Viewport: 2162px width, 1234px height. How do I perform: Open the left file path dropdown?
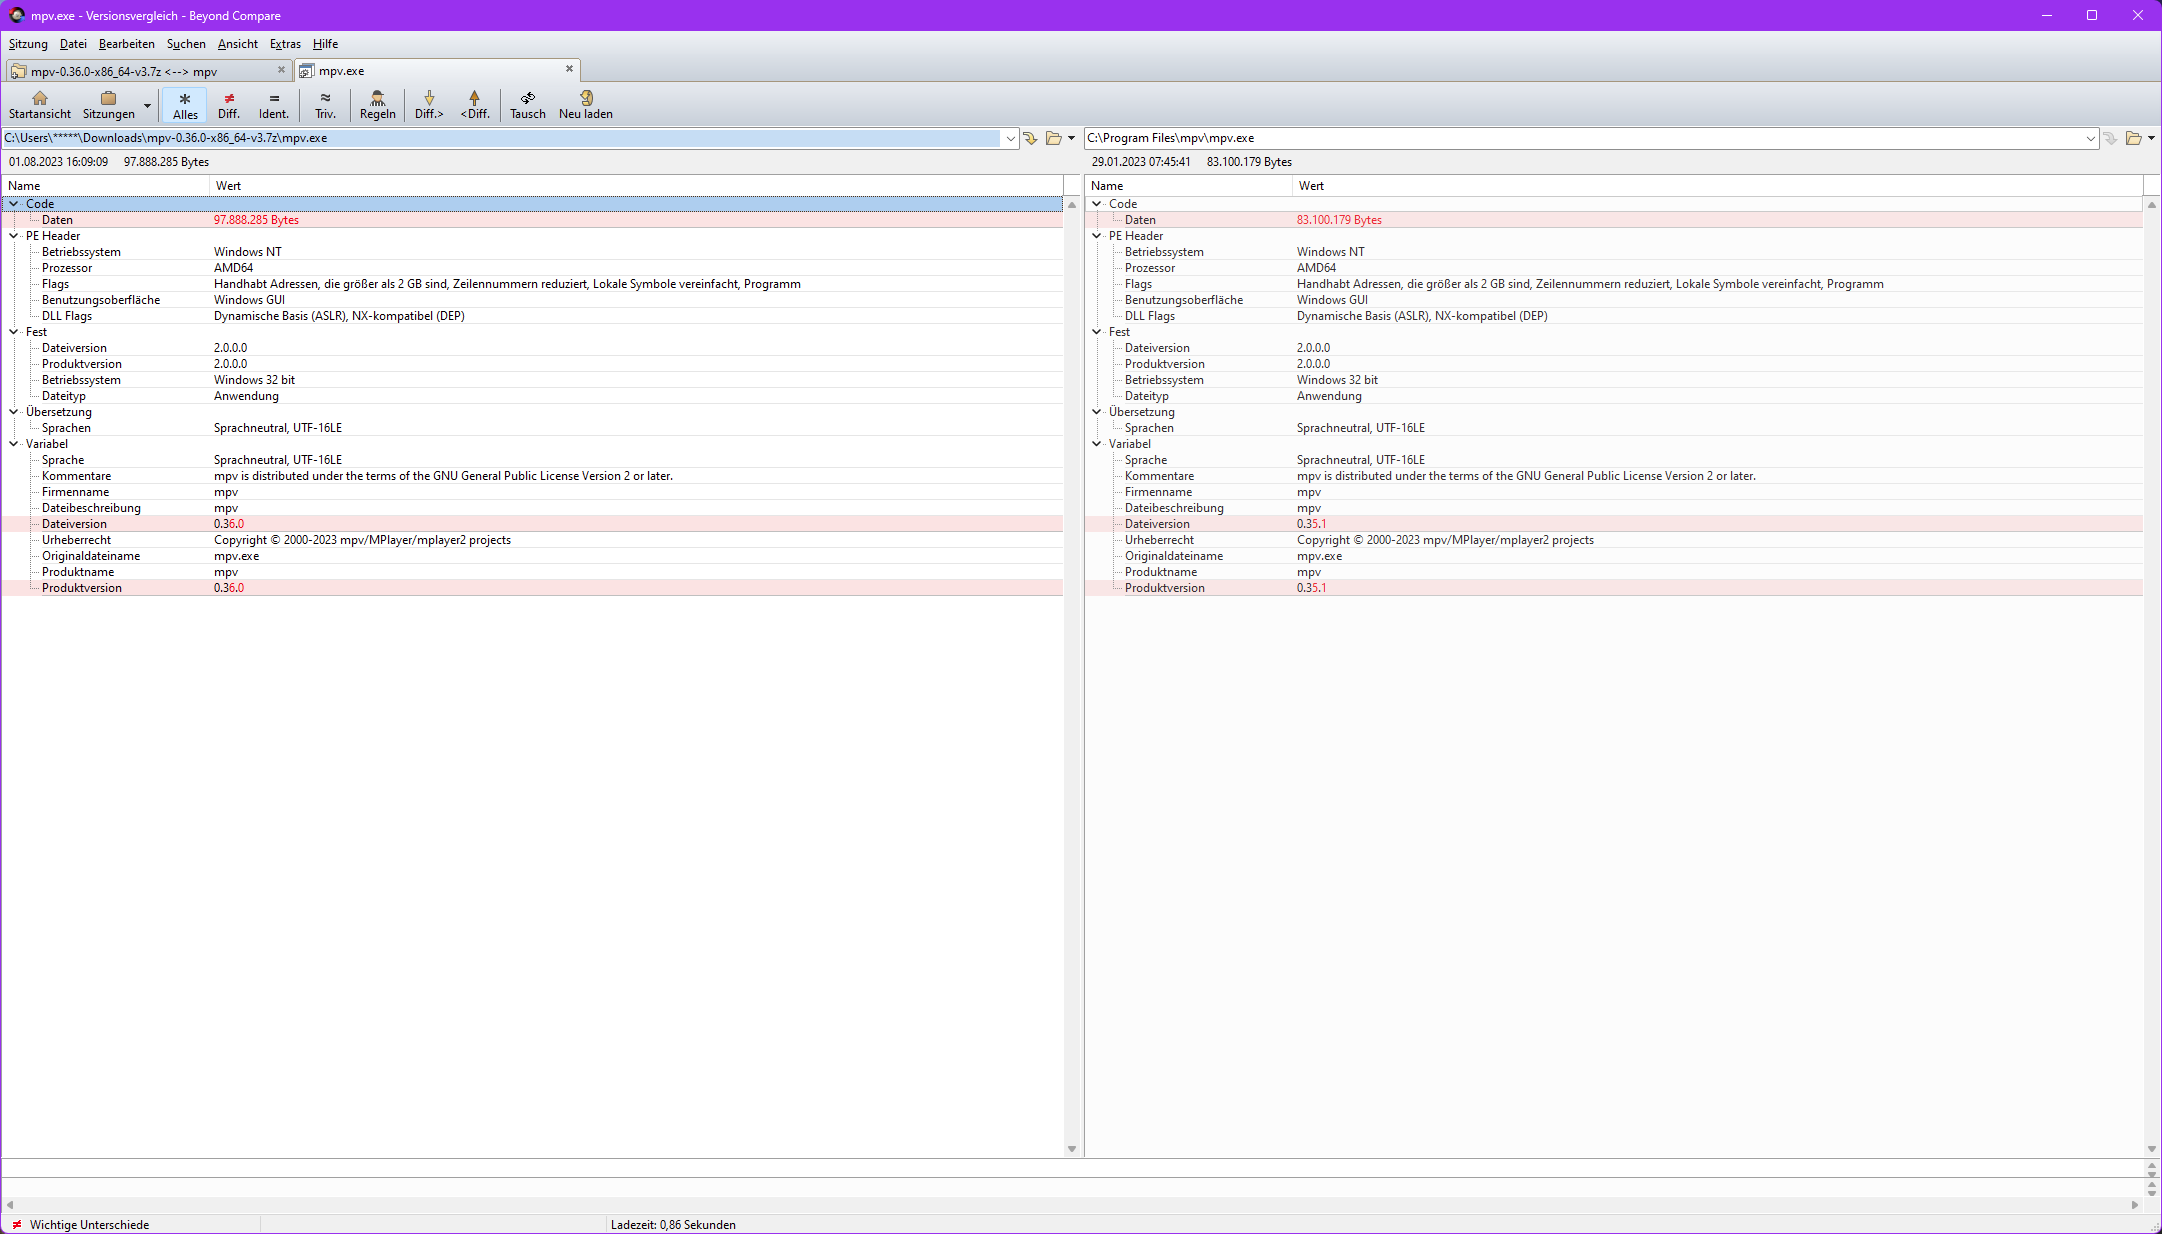tap(1010, 139)
